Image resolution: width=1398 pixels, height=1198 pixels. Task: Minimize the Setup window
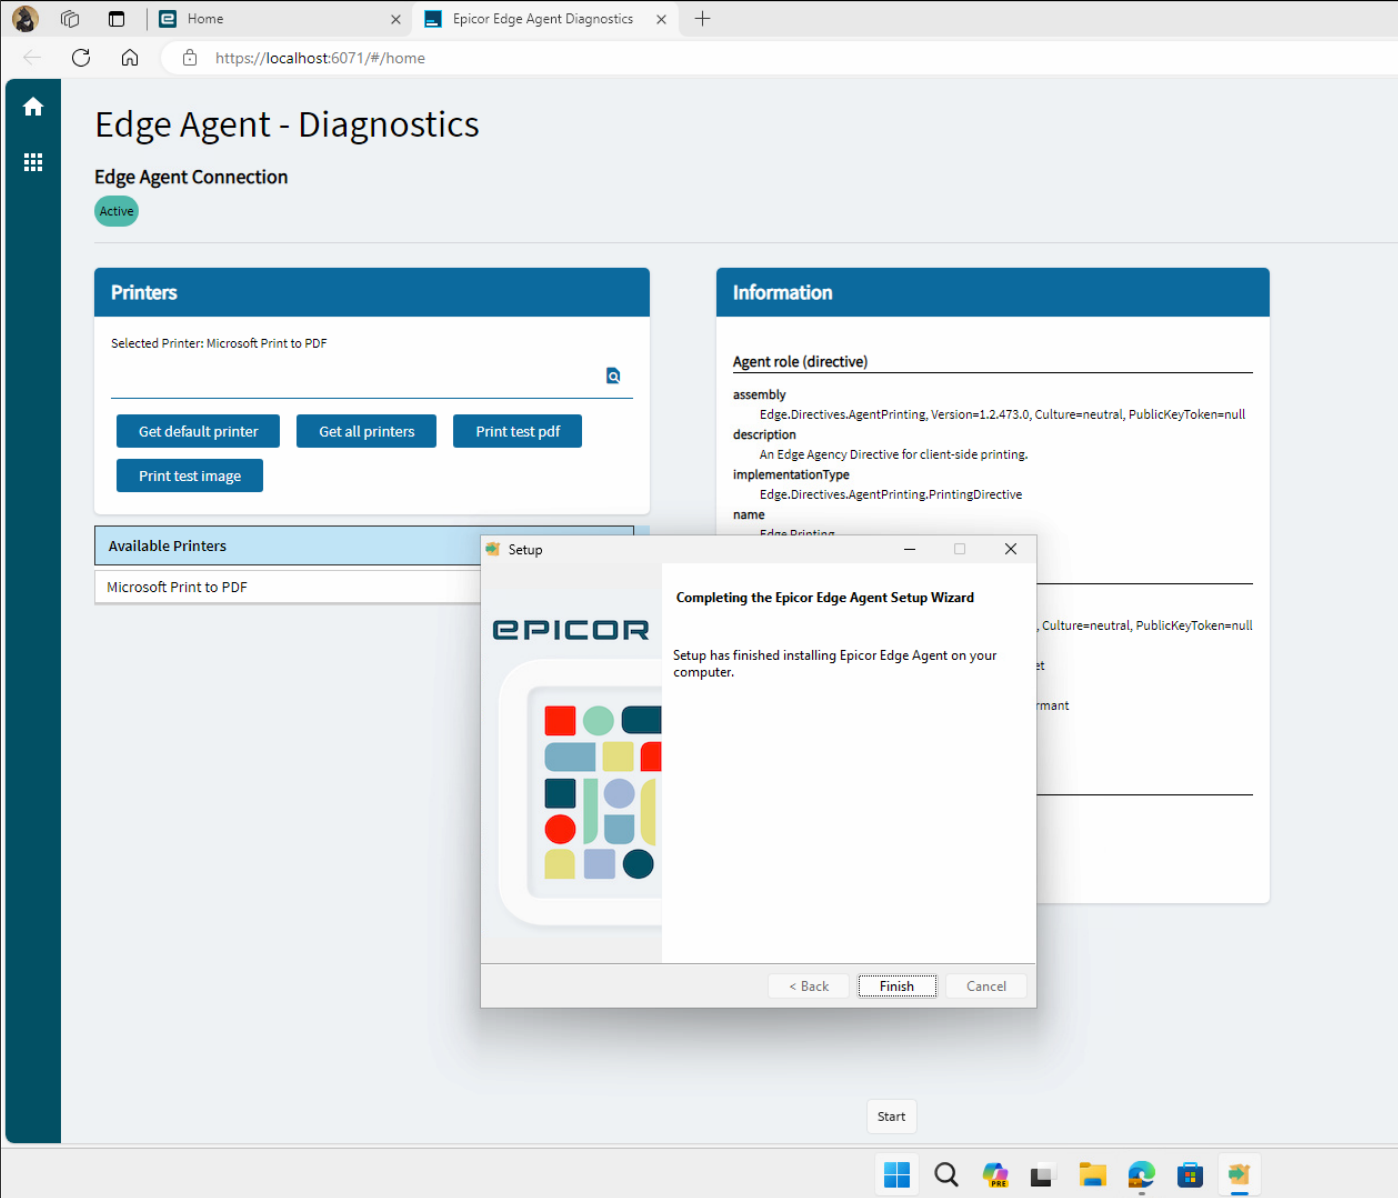909,549
